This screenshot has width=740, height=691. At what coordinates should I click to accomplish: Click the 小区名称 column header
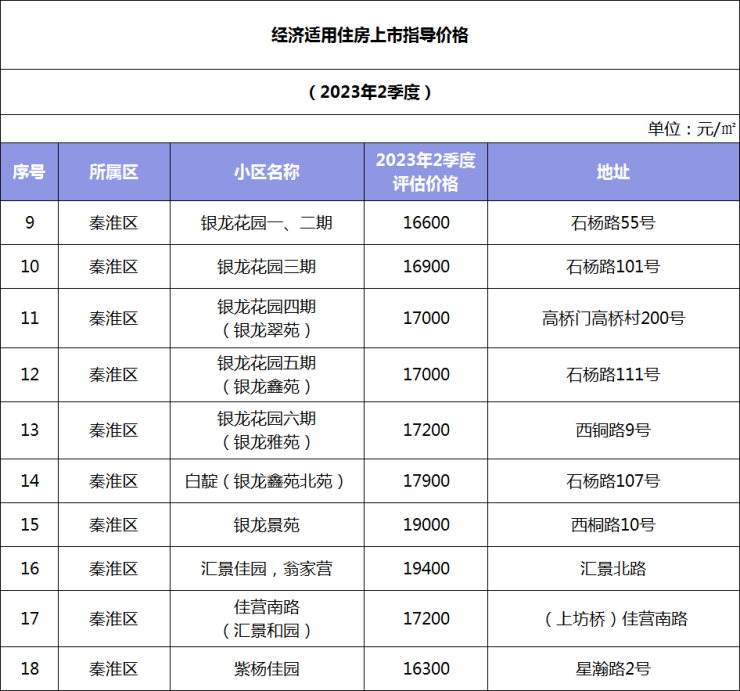coord(266,172)
